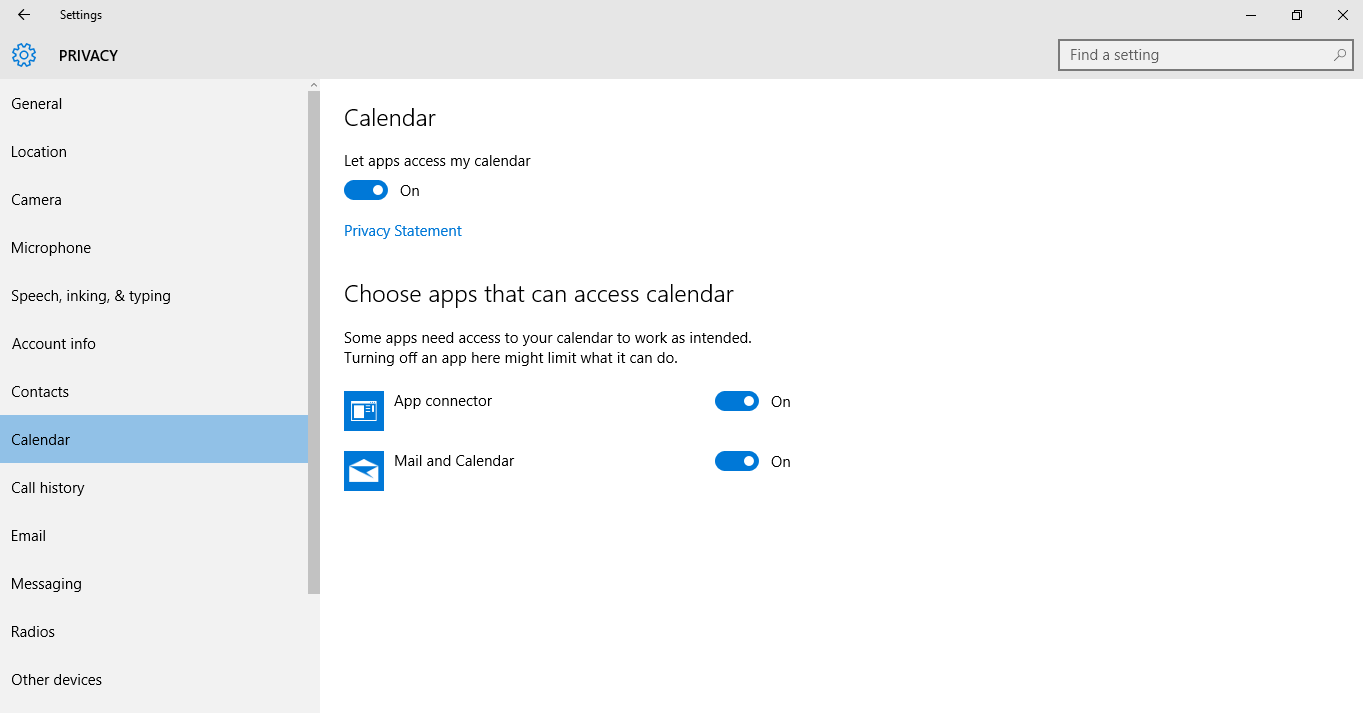Toggle Mail and Calendar access off
The image size is (1363, 713).
tap(737, 461)
